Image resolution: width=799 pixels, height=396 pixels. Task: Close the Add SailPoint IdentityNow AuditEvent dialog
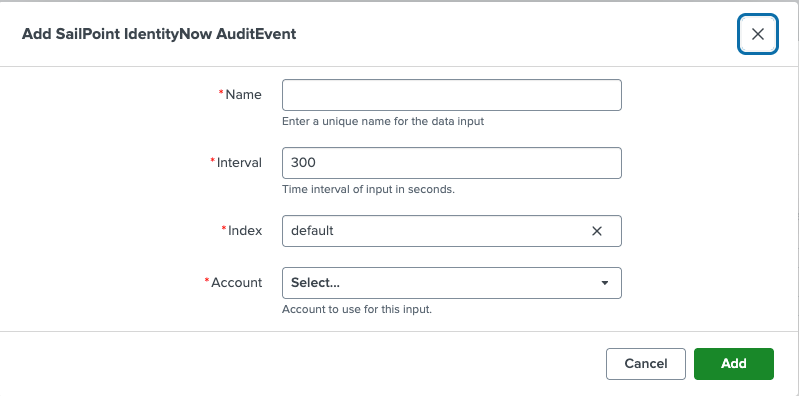coord(758,34)
